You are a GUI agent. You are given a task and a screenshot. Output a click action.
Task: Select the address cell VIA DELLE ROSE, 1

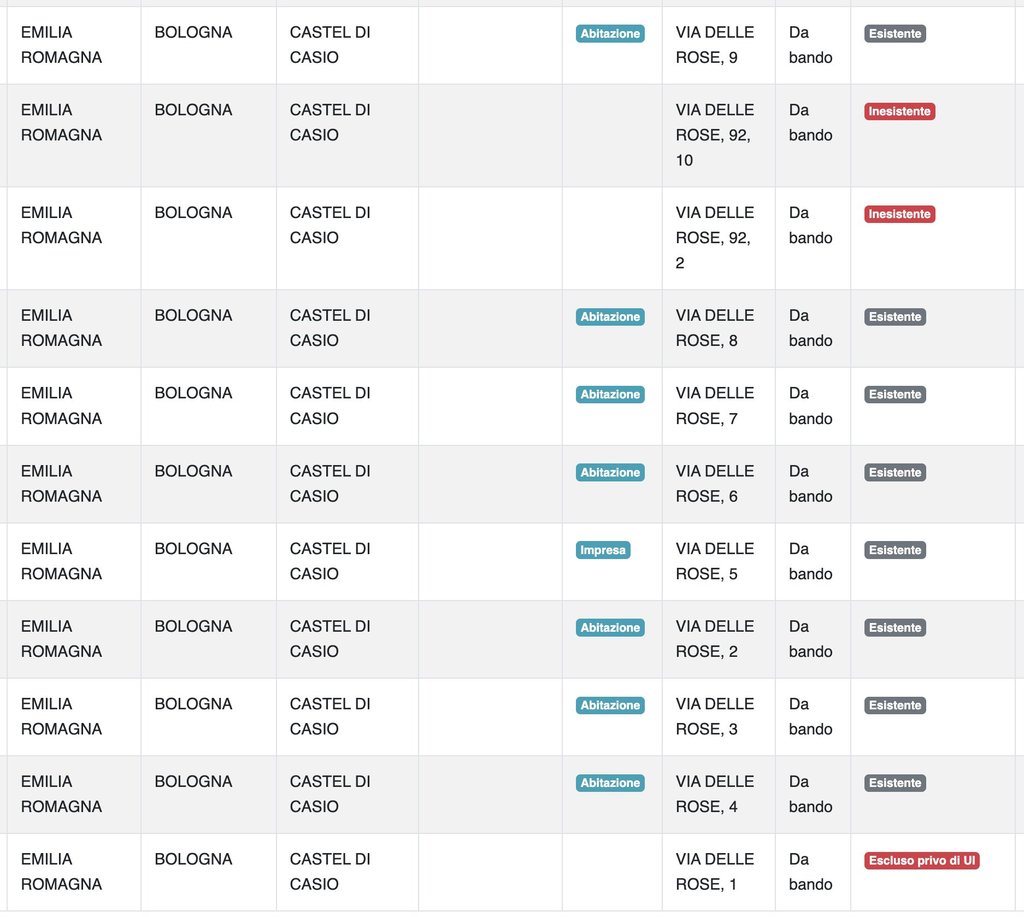[715, 871]
